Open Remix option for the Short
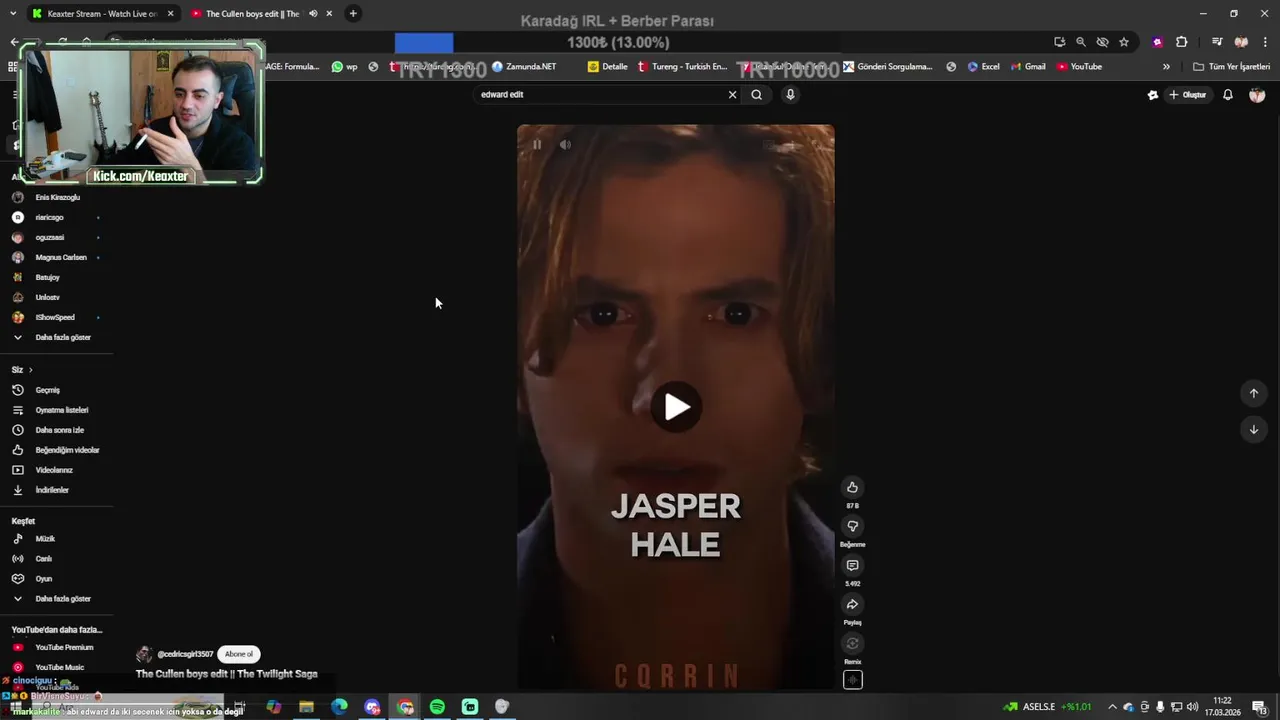The width and height of the screenshot is (1280, 720). [852, 643]
